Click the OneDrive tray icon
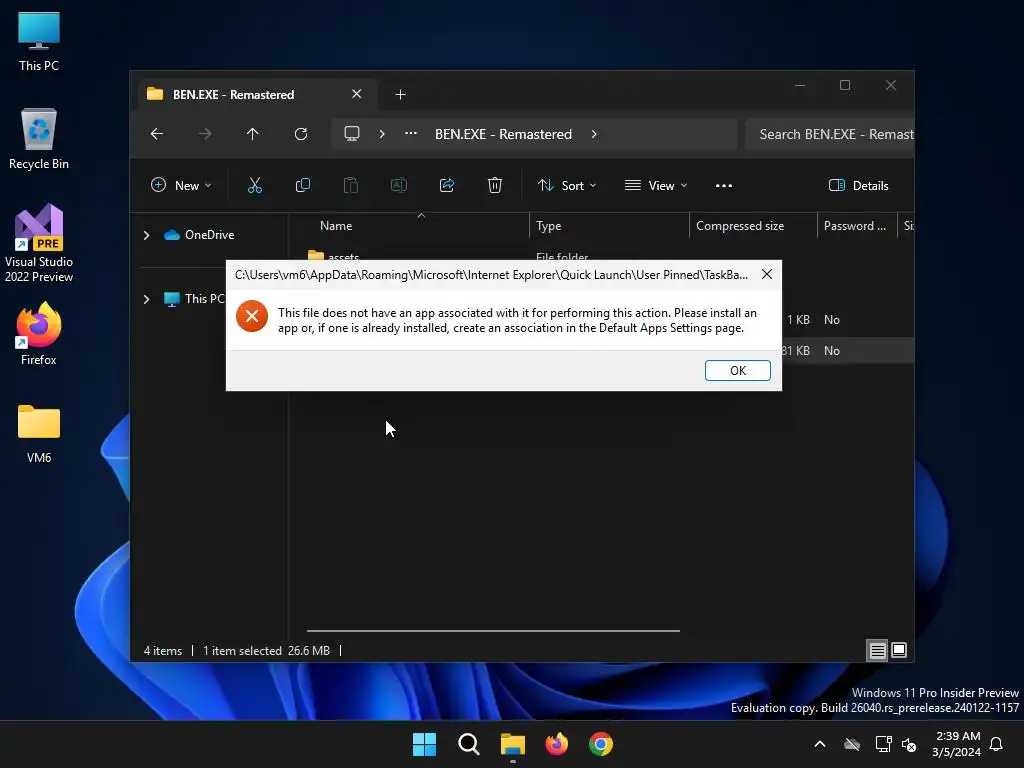This screenshot has height=768, width=1024. 852,744
